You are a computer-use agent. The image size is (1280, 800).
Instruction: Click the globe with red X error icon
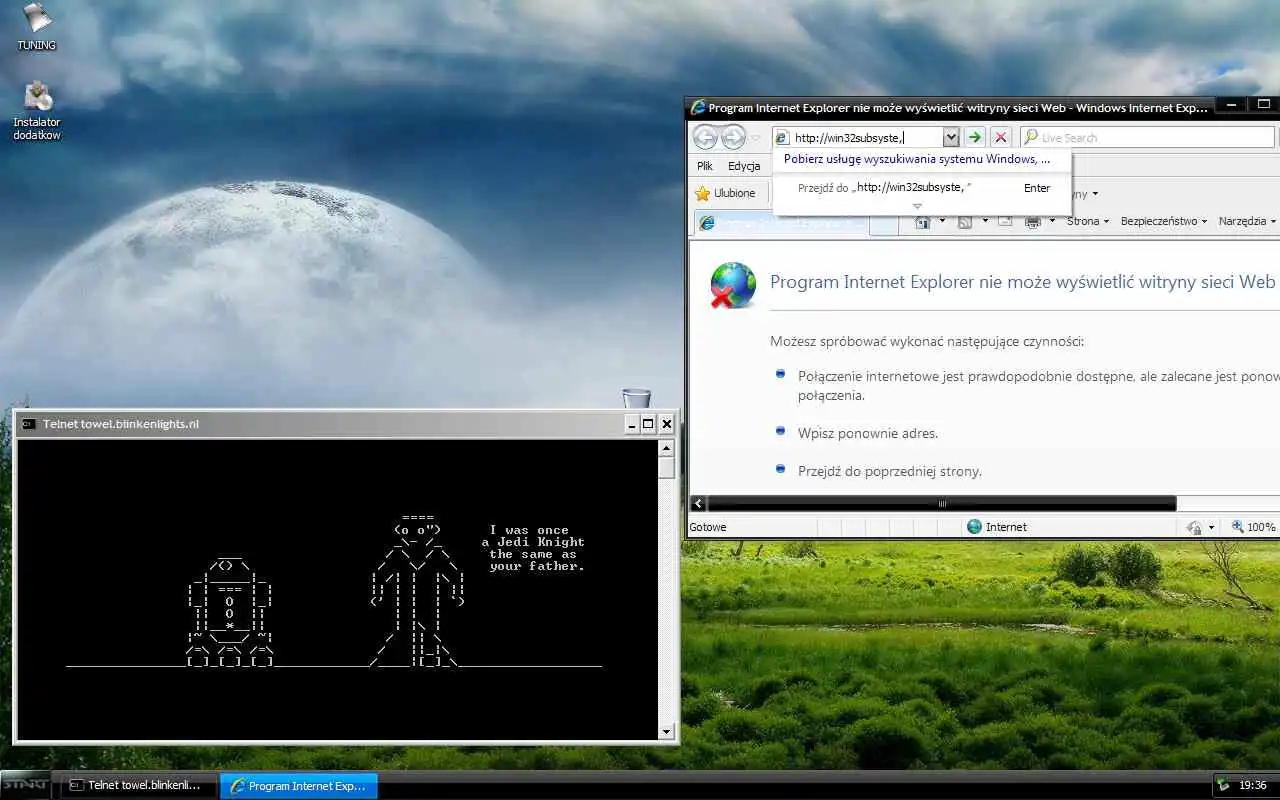[x=733, y=285]
